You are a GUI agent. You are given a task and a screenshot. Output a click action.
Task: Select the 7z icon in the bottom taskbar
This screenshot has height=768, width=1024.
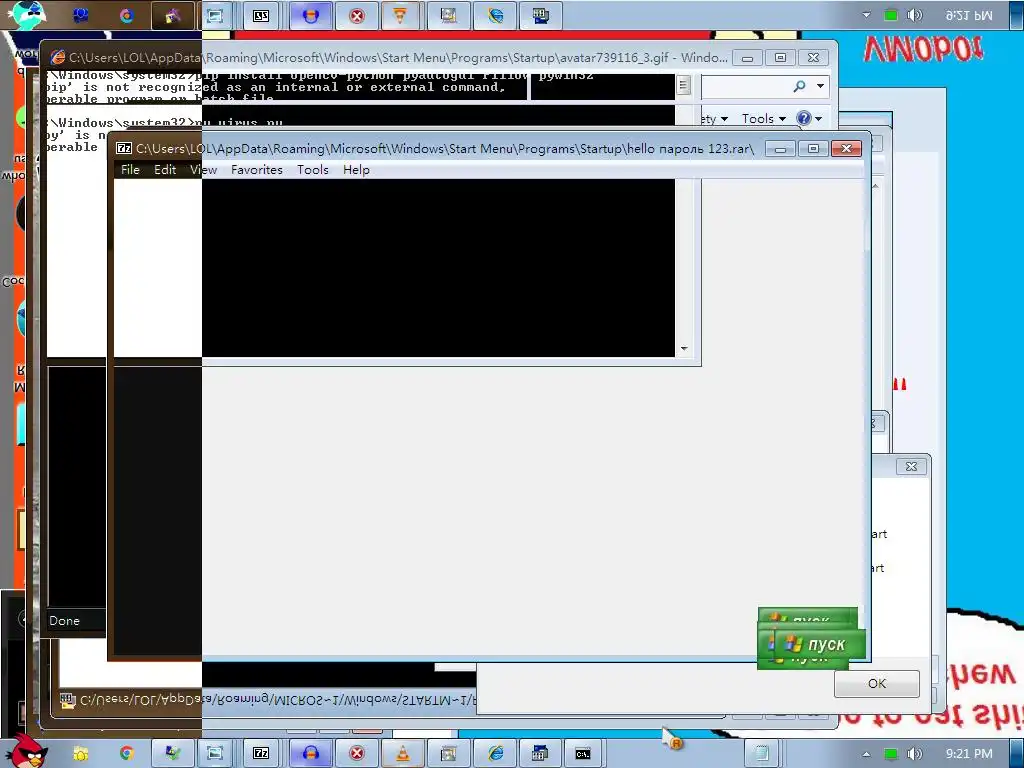[261, 754]
